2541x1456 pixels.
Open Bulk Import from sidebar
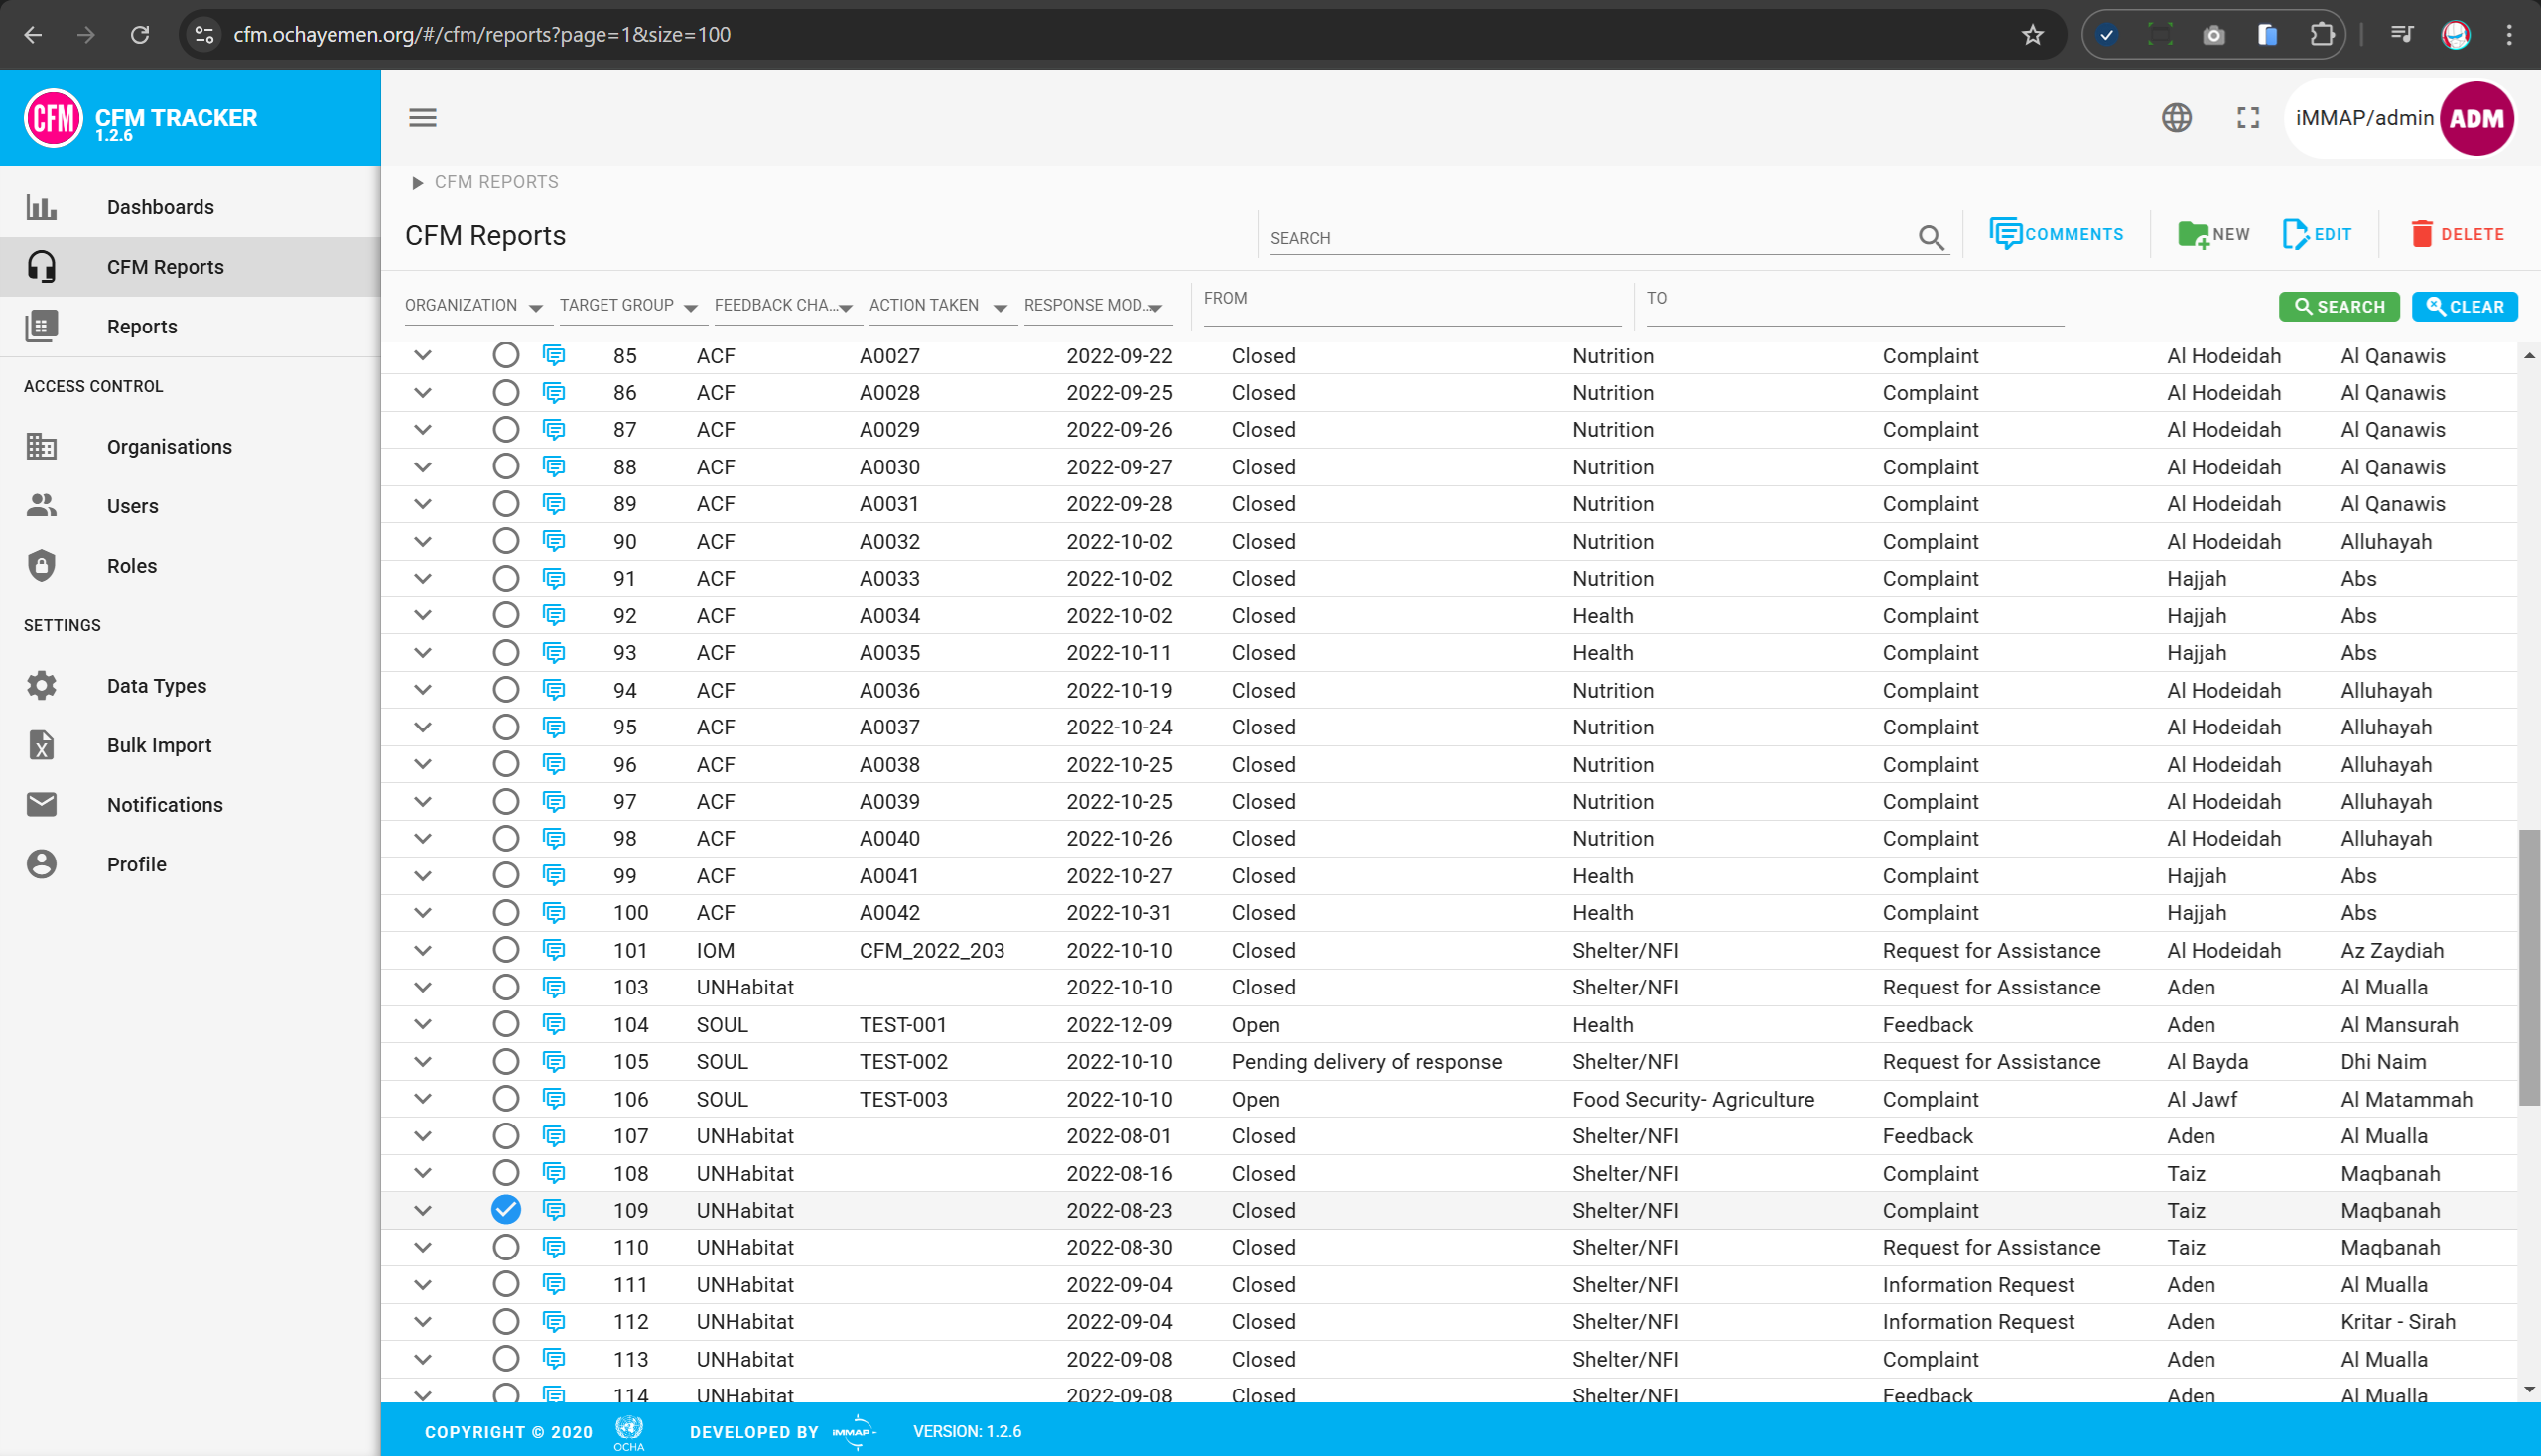pyautogui.click(x=159, y=745)
